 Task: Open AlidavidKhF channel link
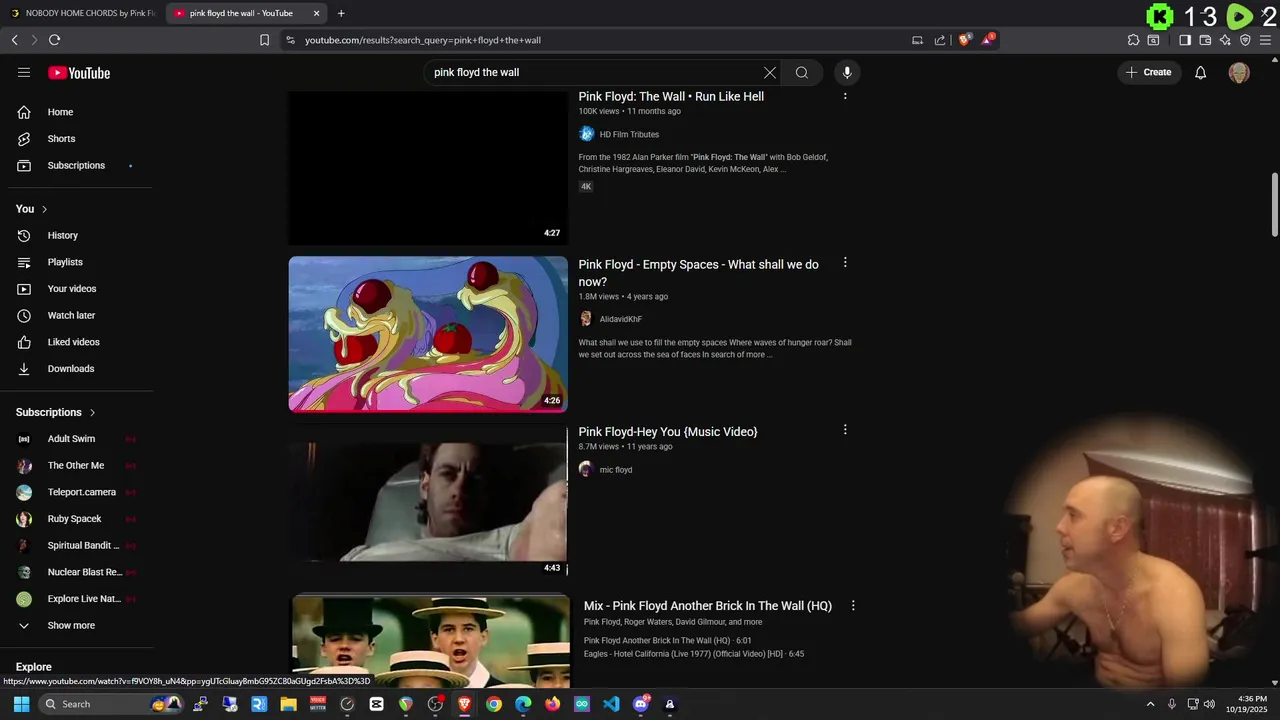click(x=621, y=319)
